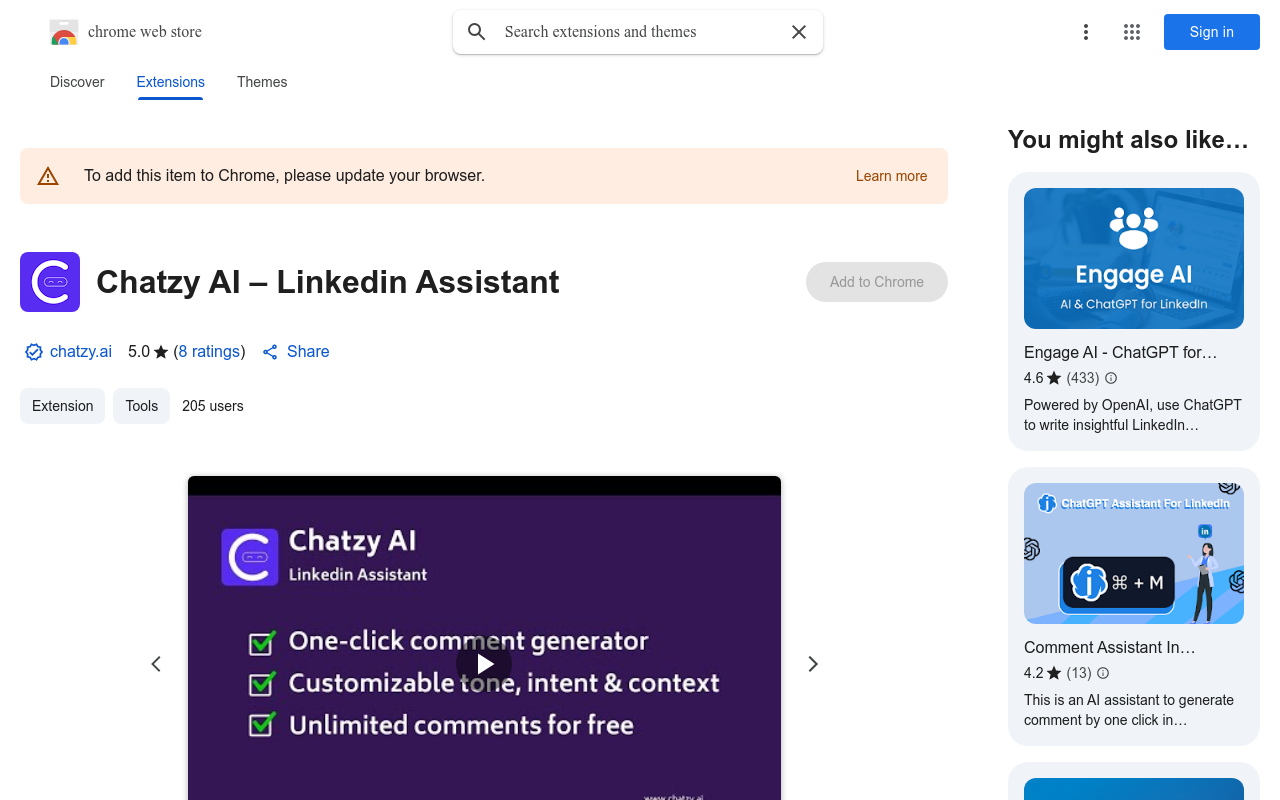Click the Chatzy AI purple logo icon
Image resolution: width=1280 pixels, height=800 pixels.
point(50,282)
